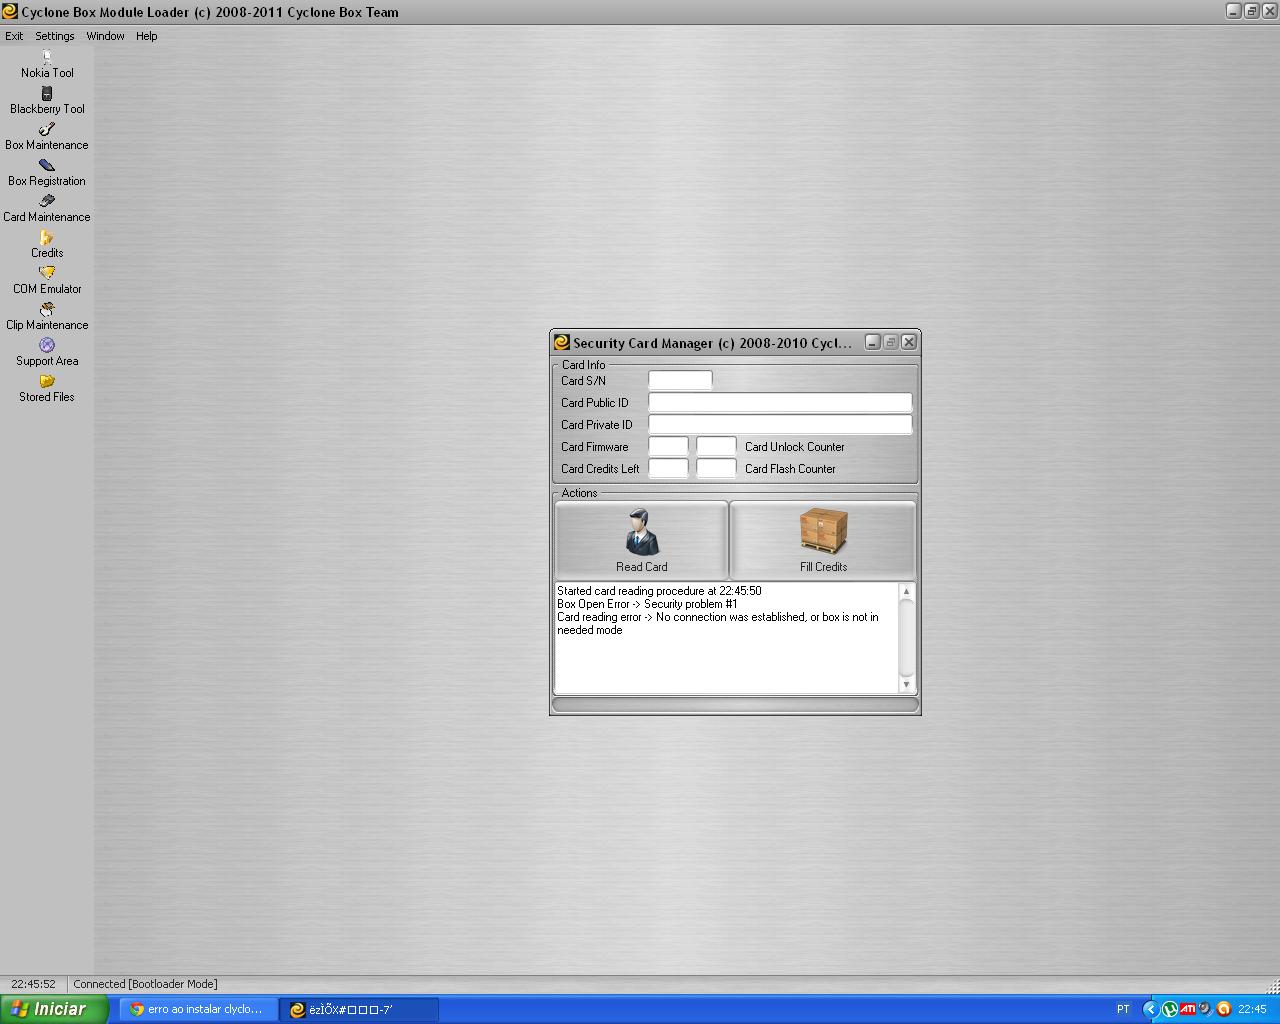The width and height of the screenshot is (1280, 1024).
Task: Expand hidden system tray icons
Action: [1150, 1009]
